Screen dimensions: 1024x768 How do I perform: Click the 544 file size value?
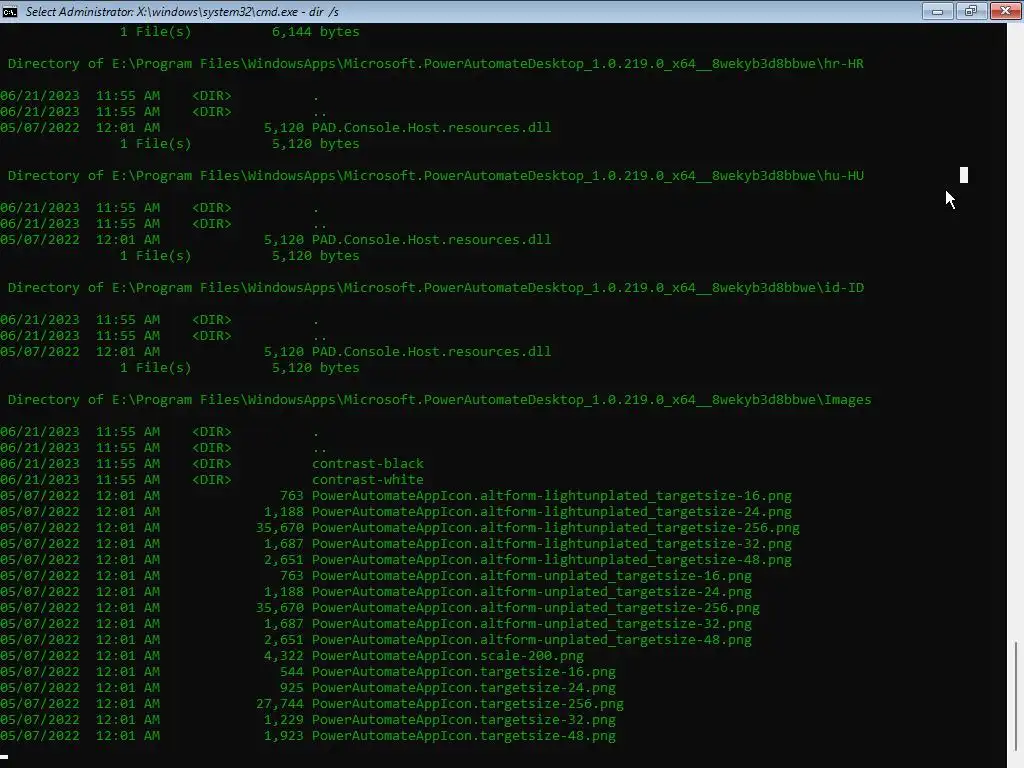[x=291, y=671]
